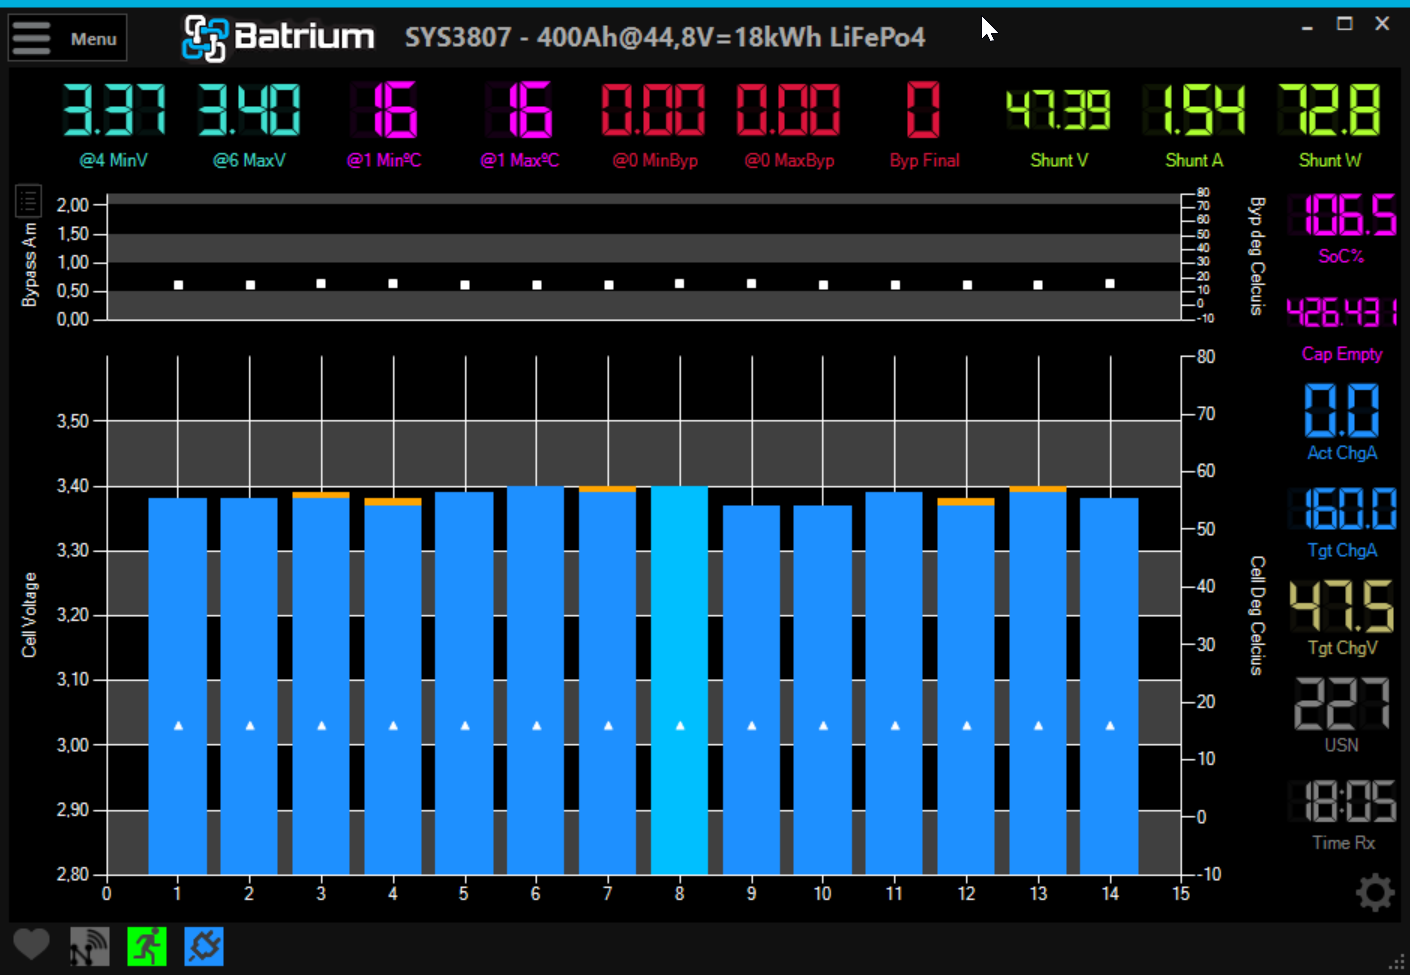The height and width of the screenshot is (975, 1410).
Task: Click the cell 12 voltage bar
Action: tap(966, 686)
